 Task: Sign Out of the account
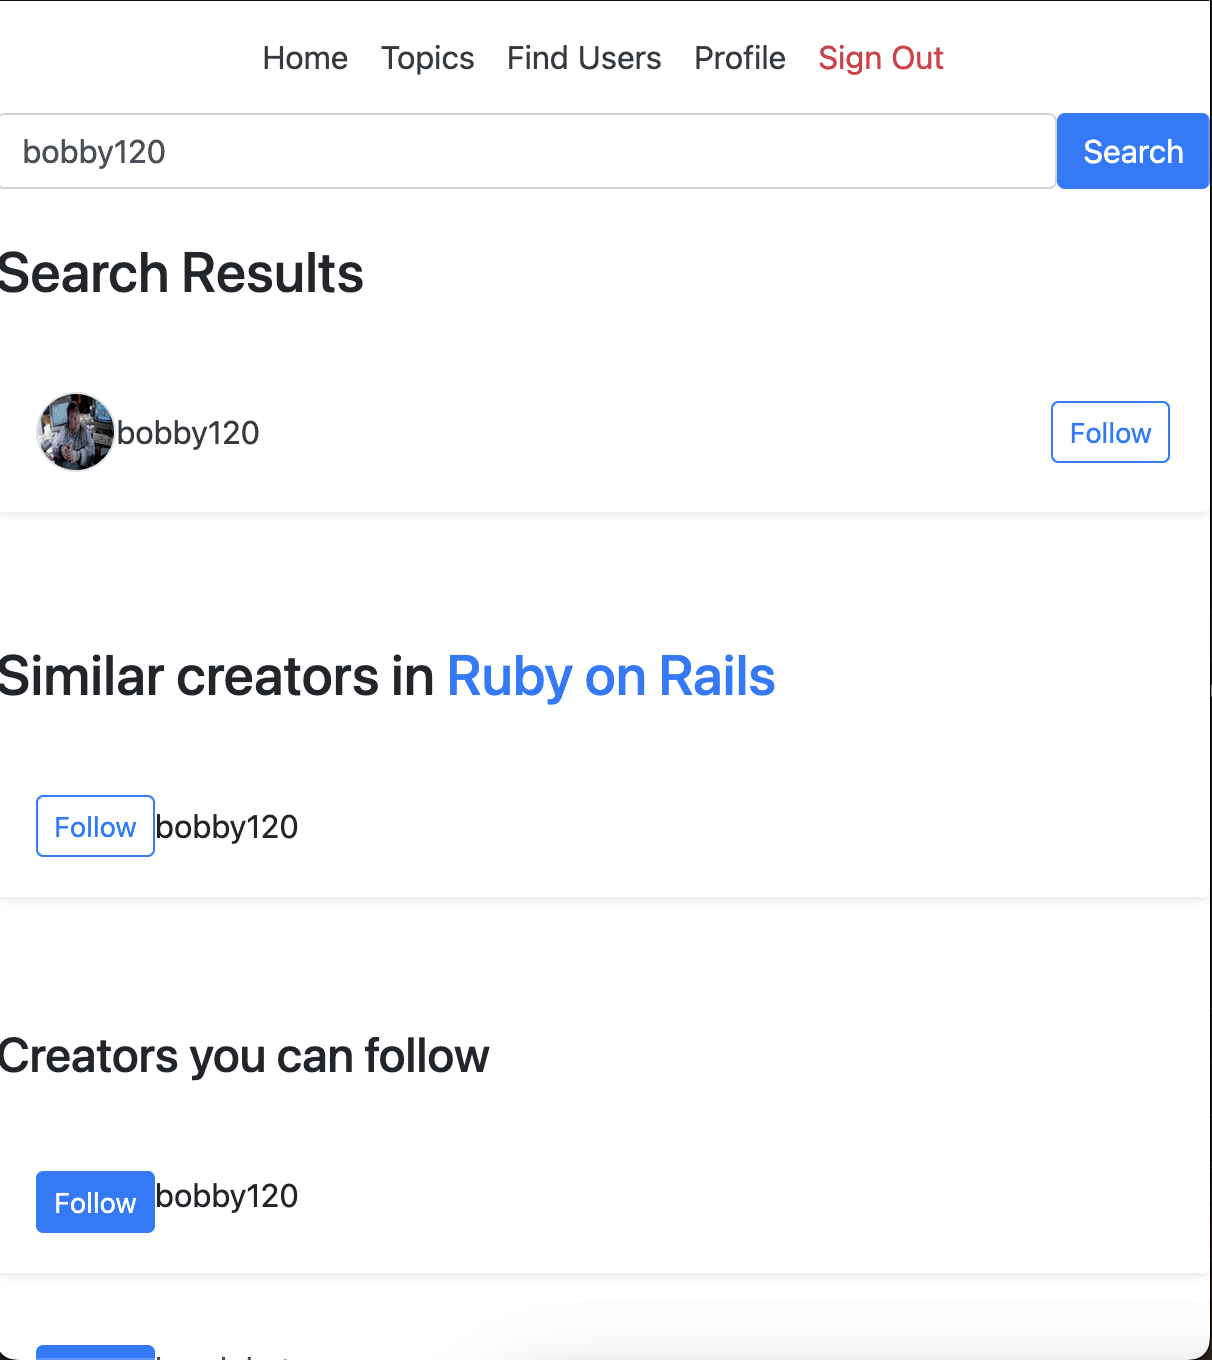[x=880, y=58]
